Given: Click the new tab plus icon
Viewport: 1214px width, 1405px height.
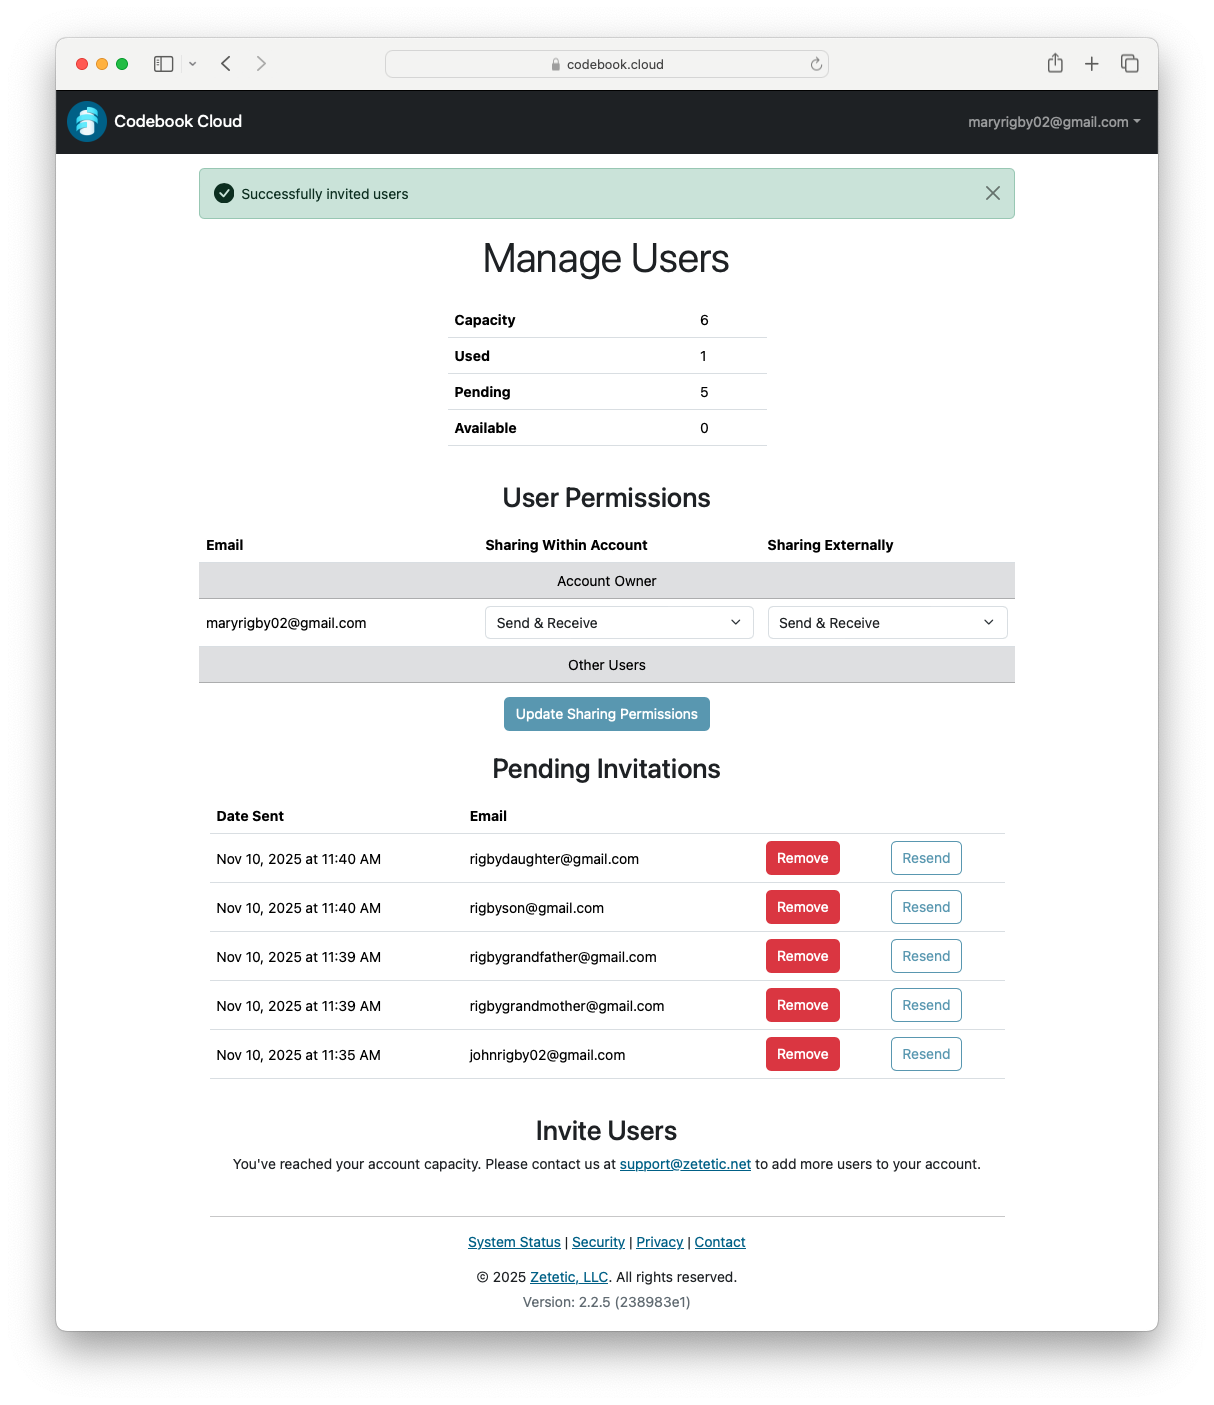Looking at the screenshot, I should click(x=1092, y=62).
